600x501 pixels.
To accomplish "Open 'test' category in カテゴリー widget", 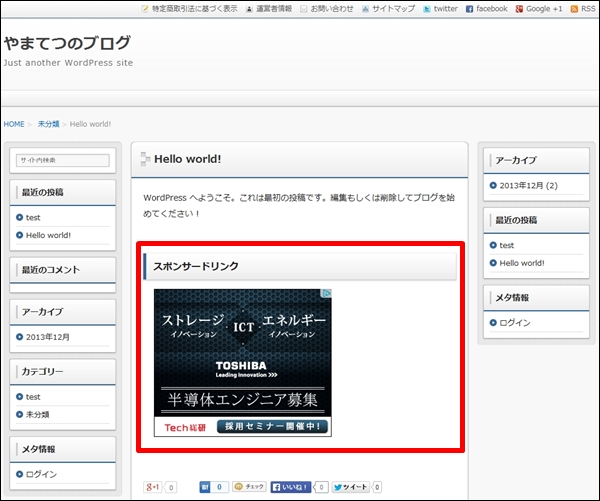I will coord(33,397).
